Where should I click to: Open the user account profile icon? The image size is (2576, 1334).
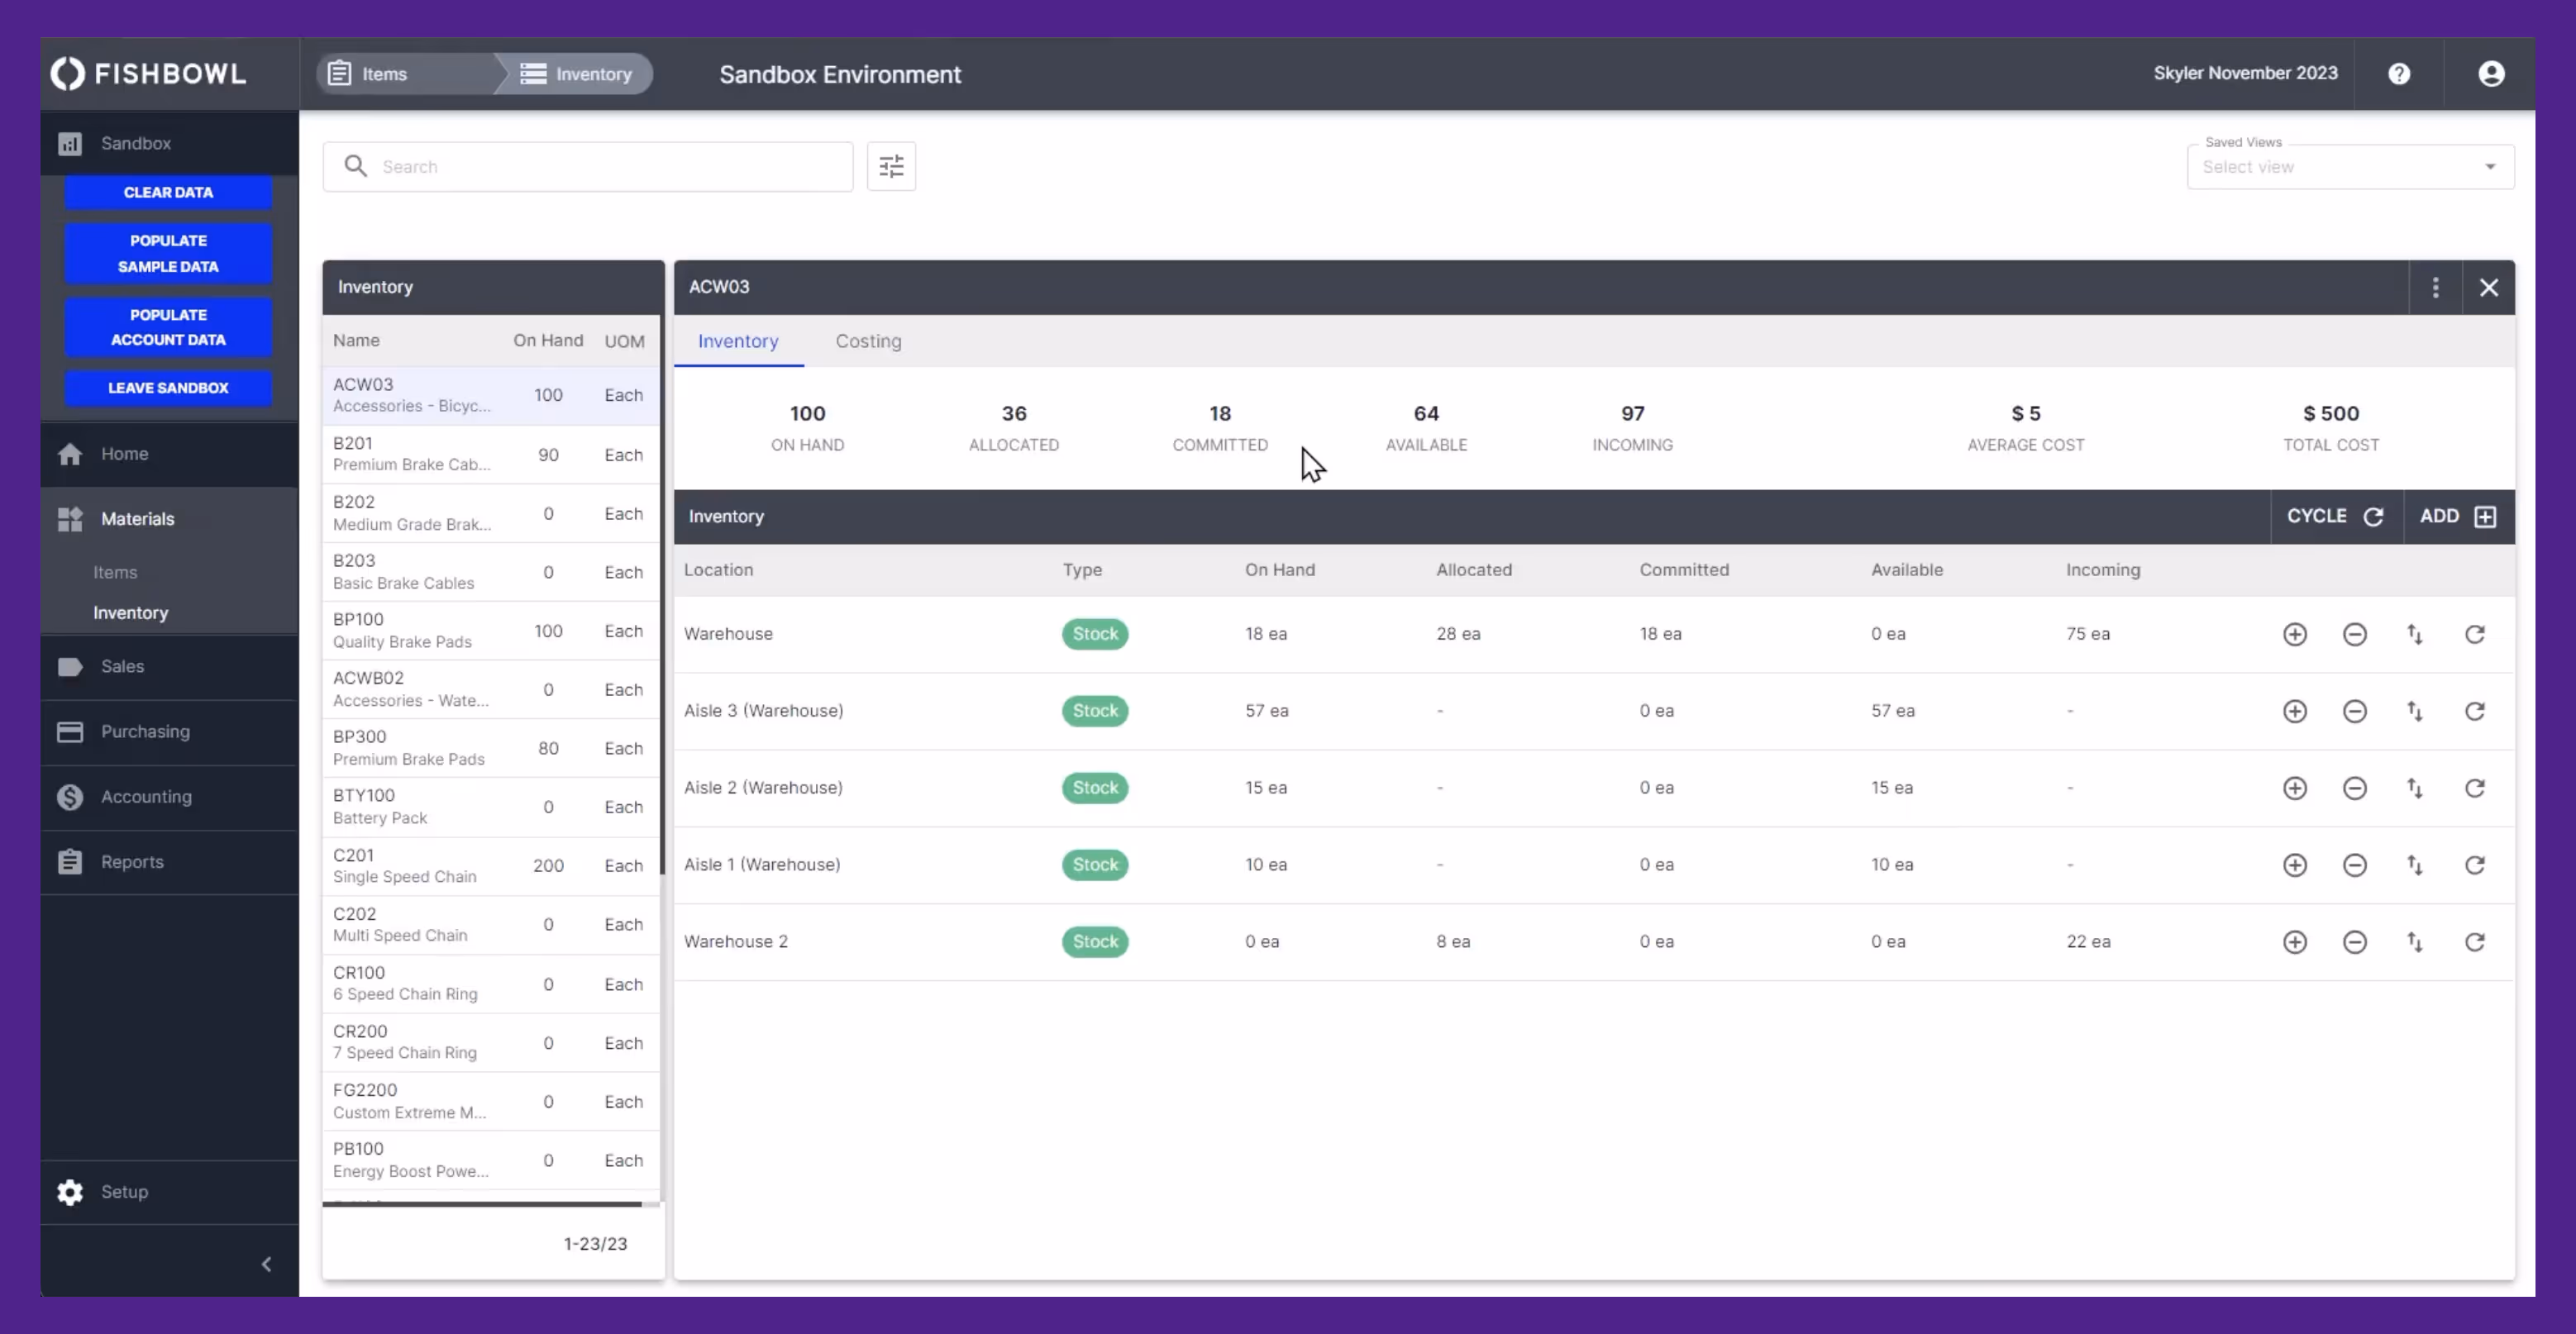click(x=2491, y=74)
